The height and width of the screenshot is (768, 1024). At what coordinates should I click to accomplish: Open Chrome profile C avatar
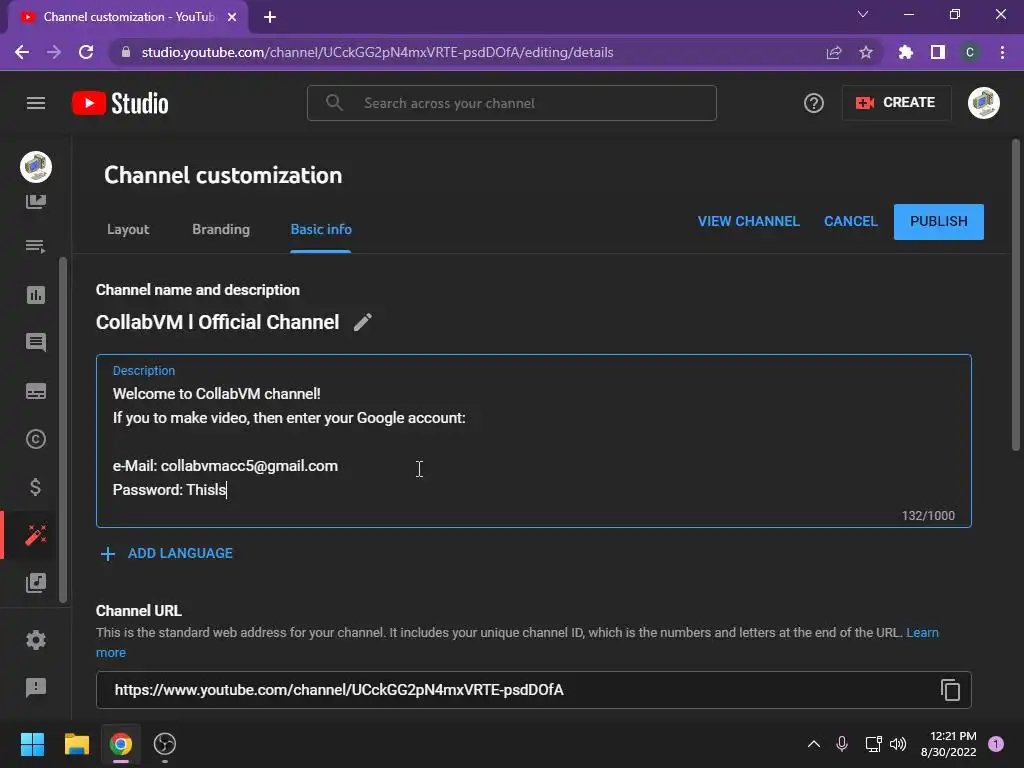(970, 52)
